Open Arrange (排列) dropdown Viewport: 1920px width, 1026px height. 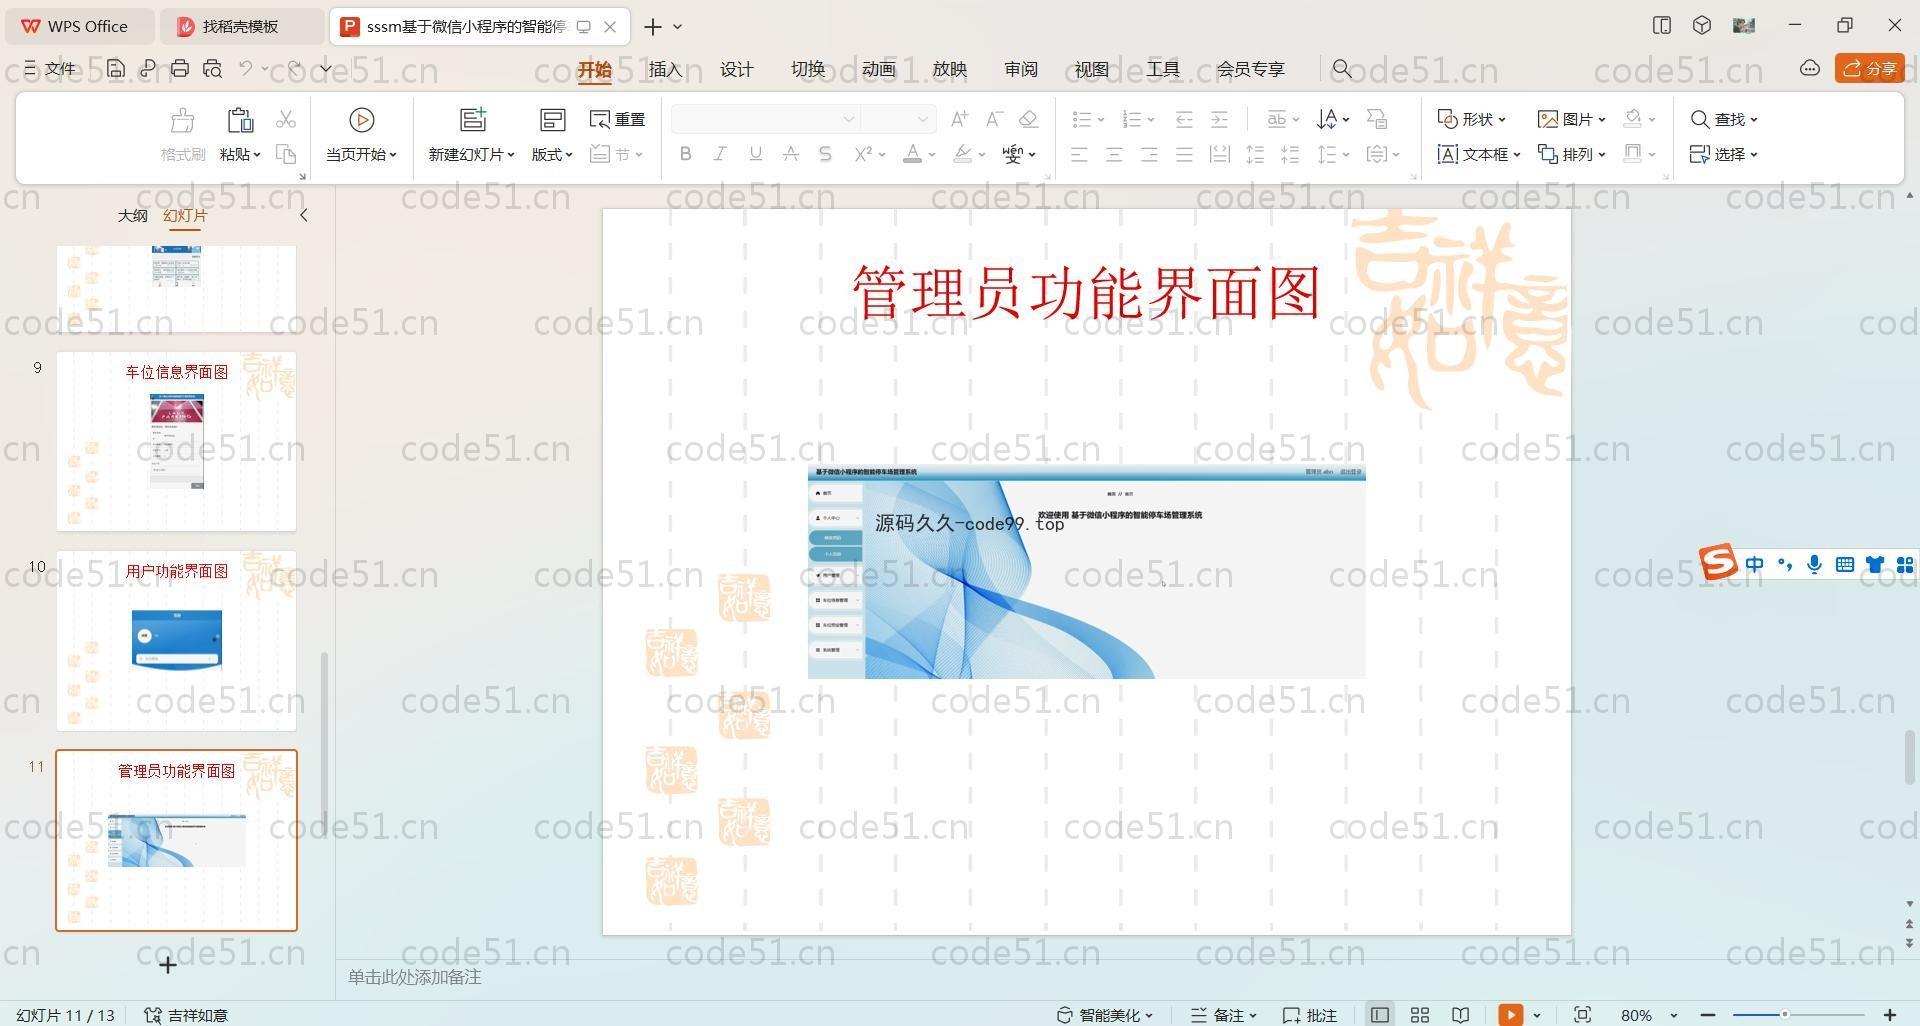(x=1571, y=154)
